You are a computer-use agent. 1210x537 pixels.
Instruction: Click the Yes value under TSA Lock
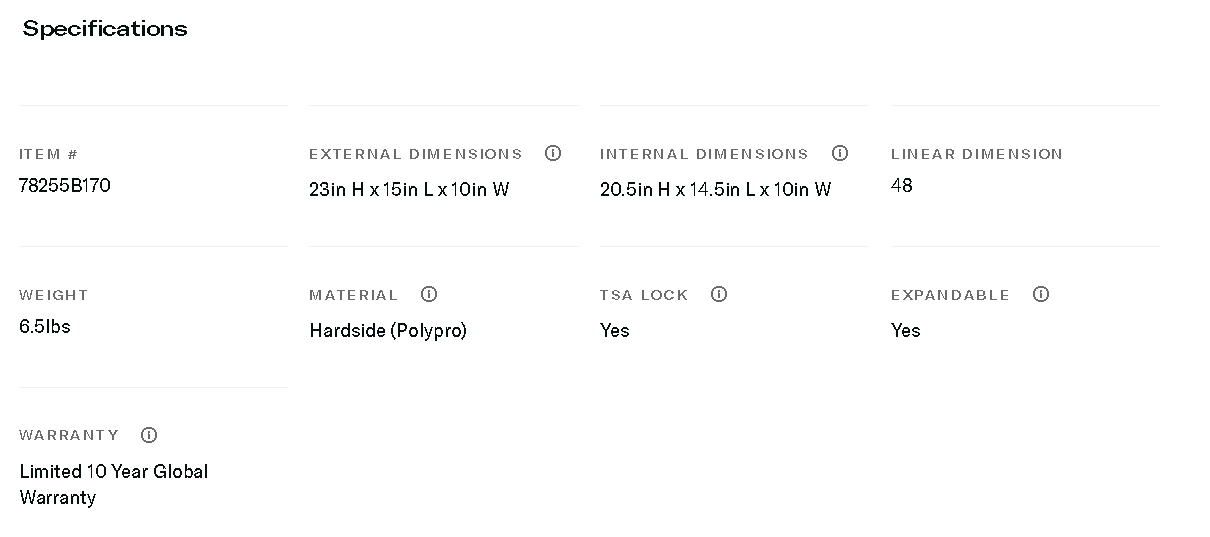point(615,330)
